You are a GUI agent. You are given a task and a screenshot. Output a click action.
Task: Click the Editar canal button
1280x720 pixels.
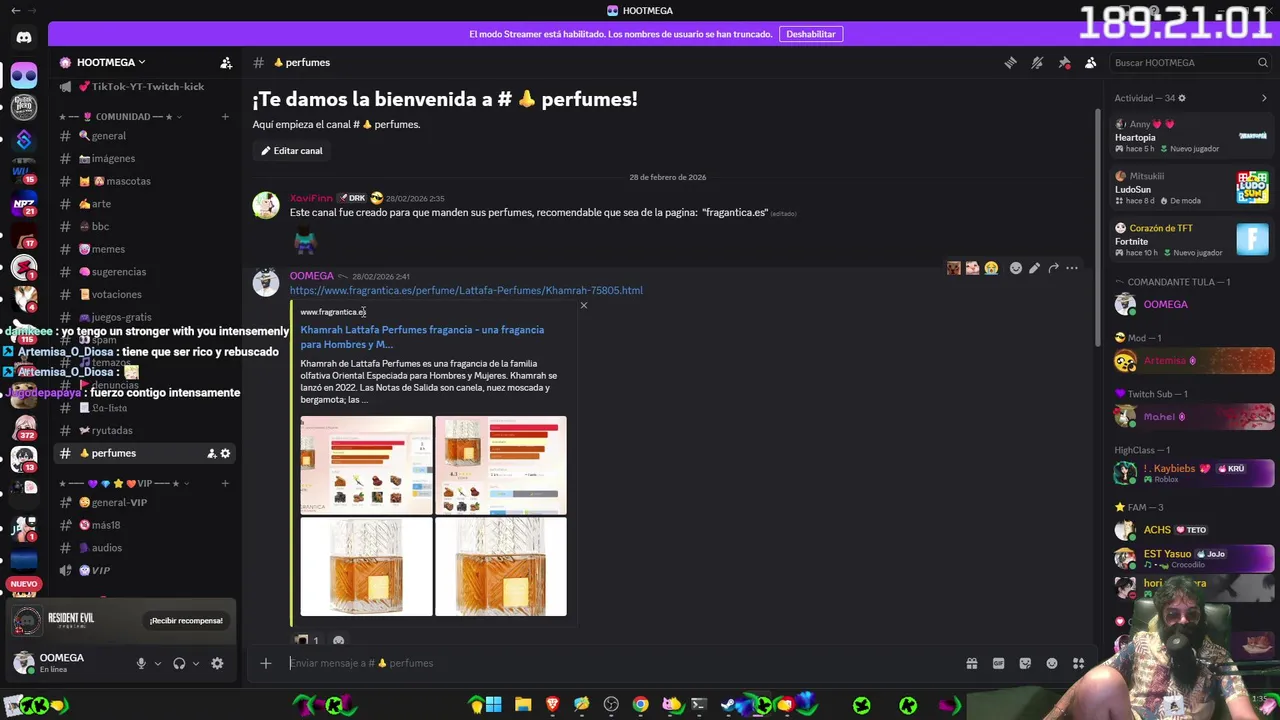[292, 151]
